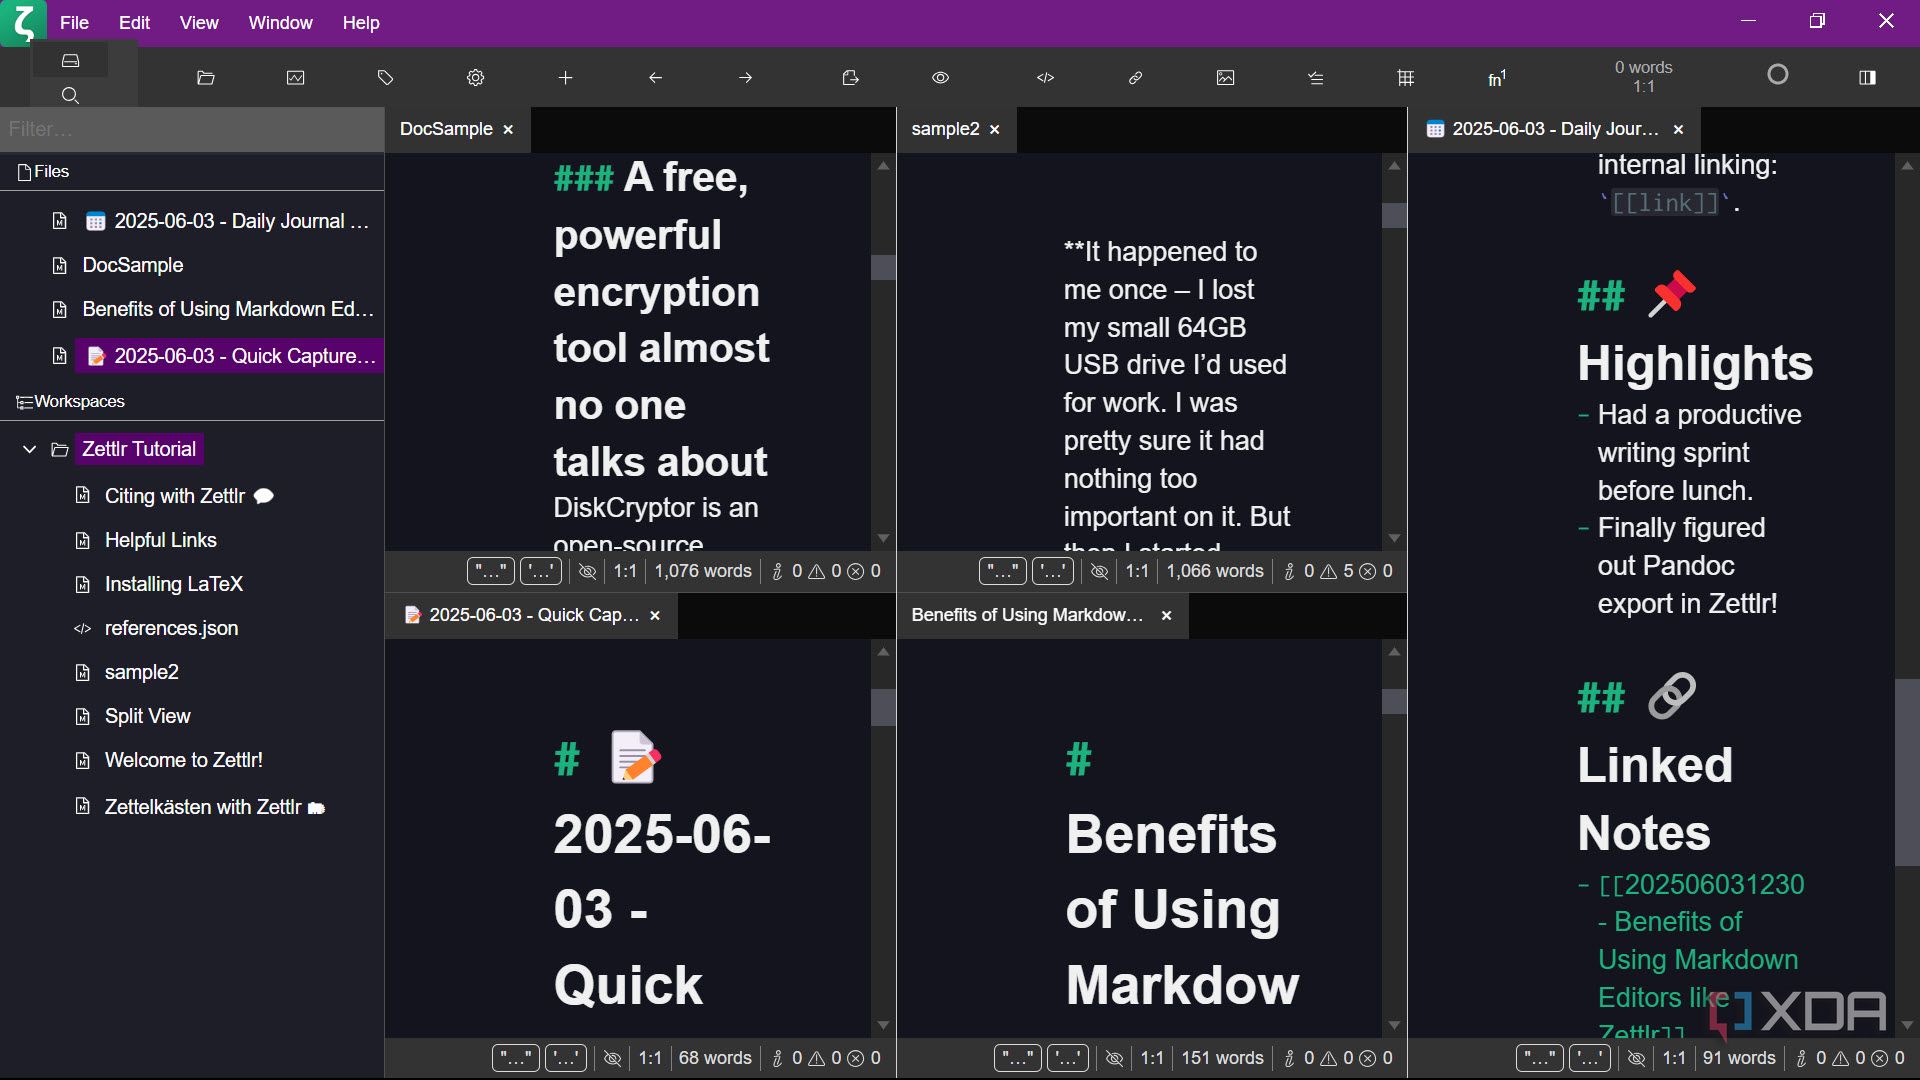1920x1080 pixels.
Task: Insert task list toolbar icon
Action: tap(1316, 78)
